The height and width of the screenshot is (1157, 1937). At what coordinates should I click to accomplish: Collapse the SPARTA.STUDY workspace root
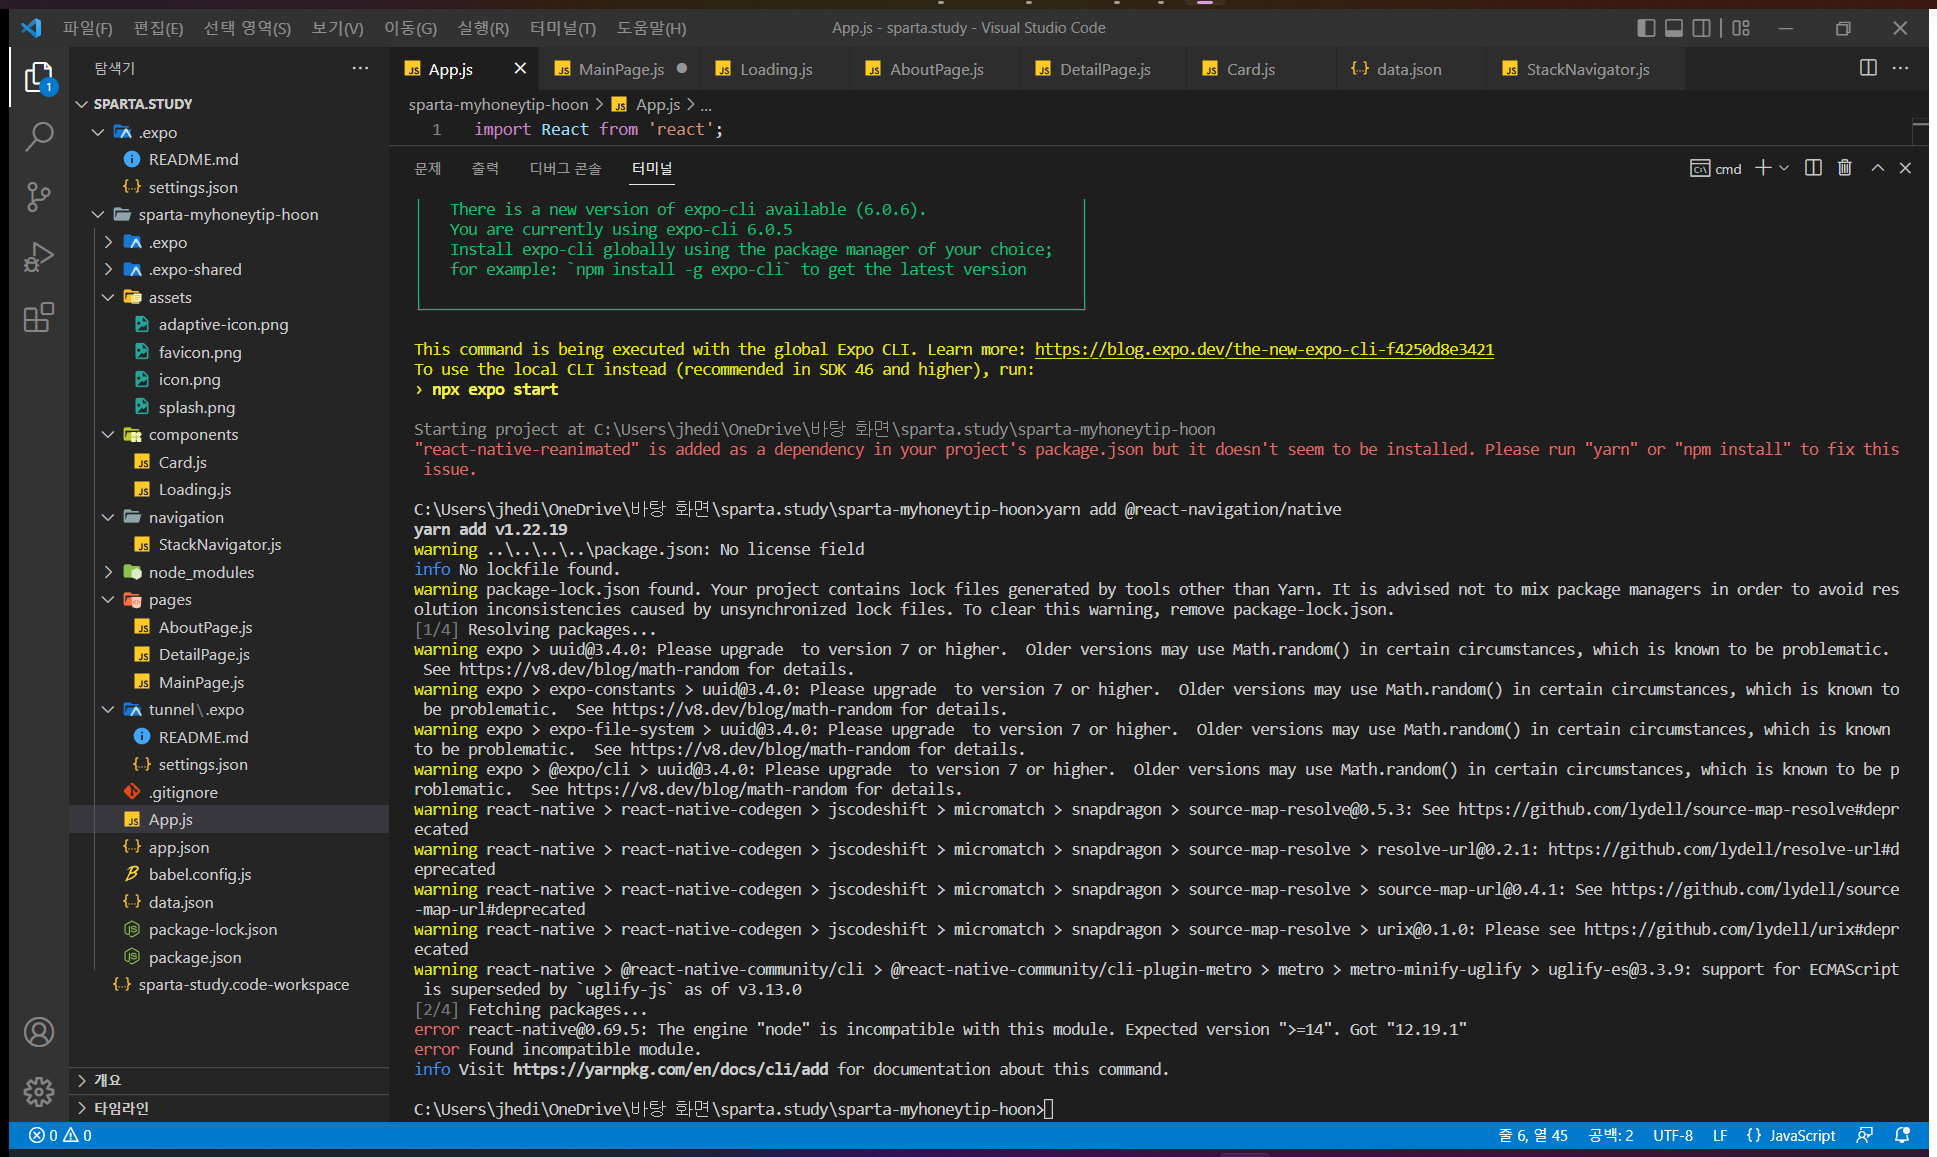click(82, 104)
